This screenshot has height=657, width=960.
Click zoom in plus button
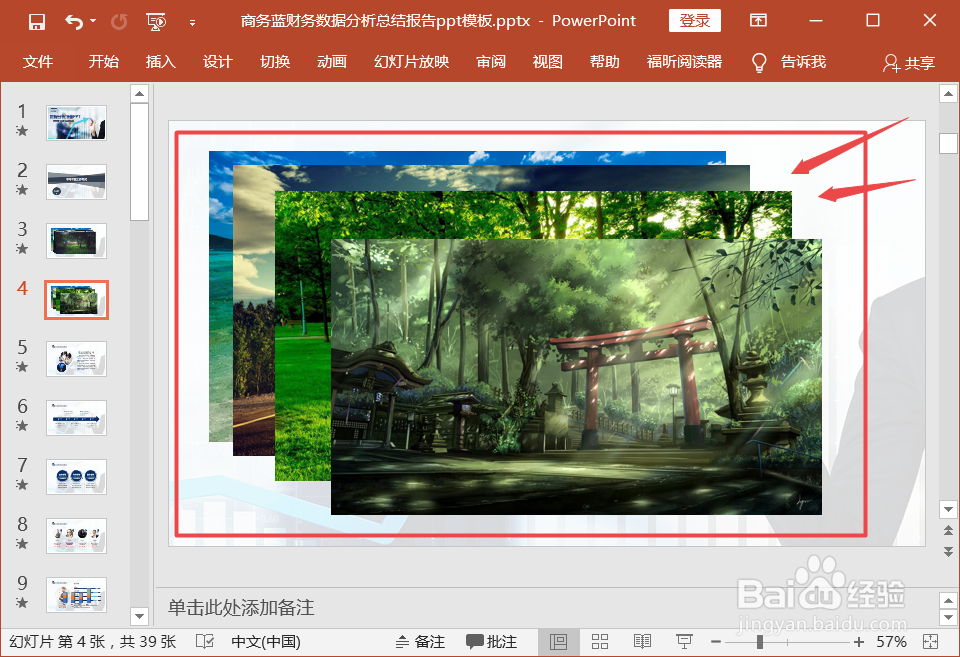pos(859,642)
